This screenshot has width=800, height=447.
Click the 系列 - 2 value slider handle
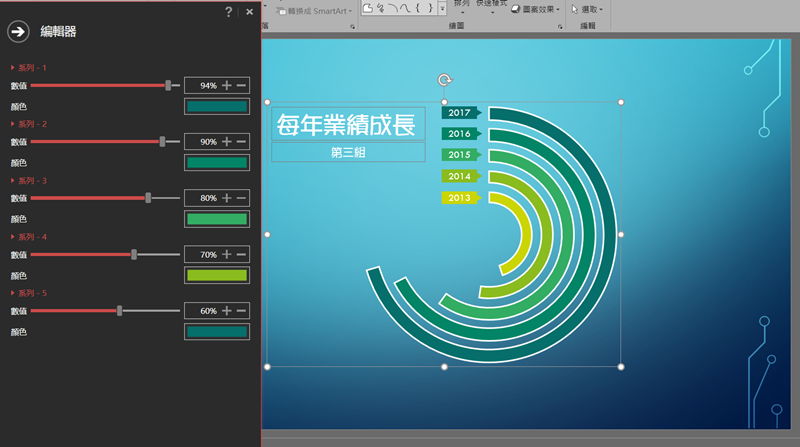click(x=162, y=142)
